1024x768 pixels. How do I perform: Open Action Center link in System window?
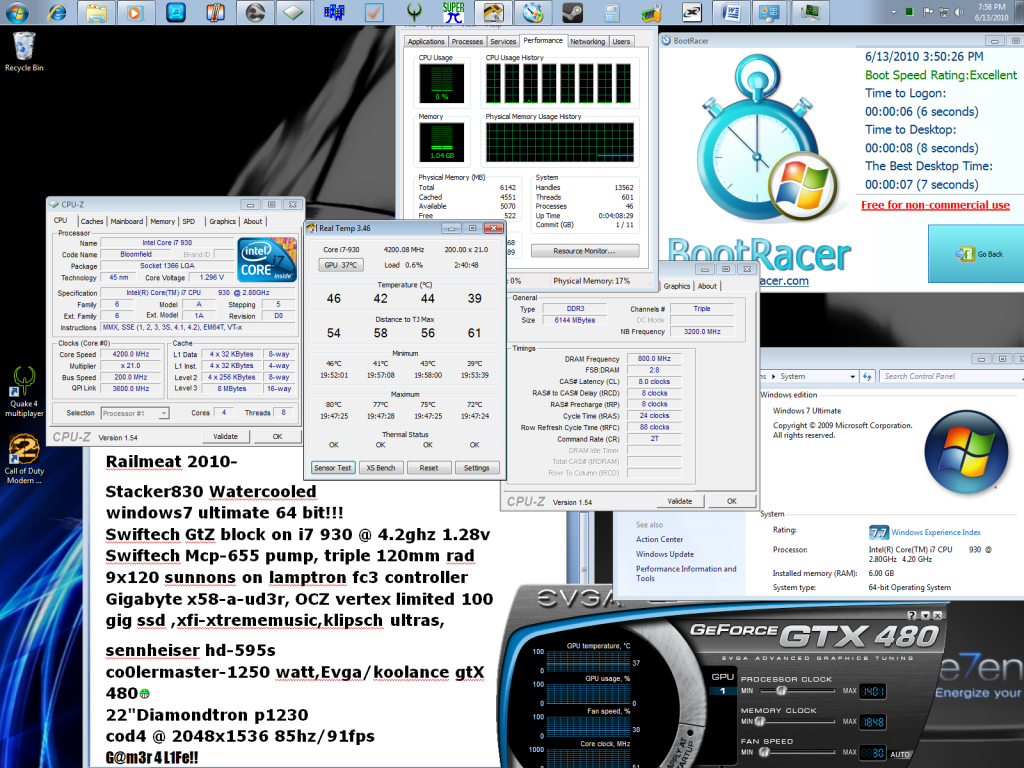pyautogui.click(x=659, y=539)
